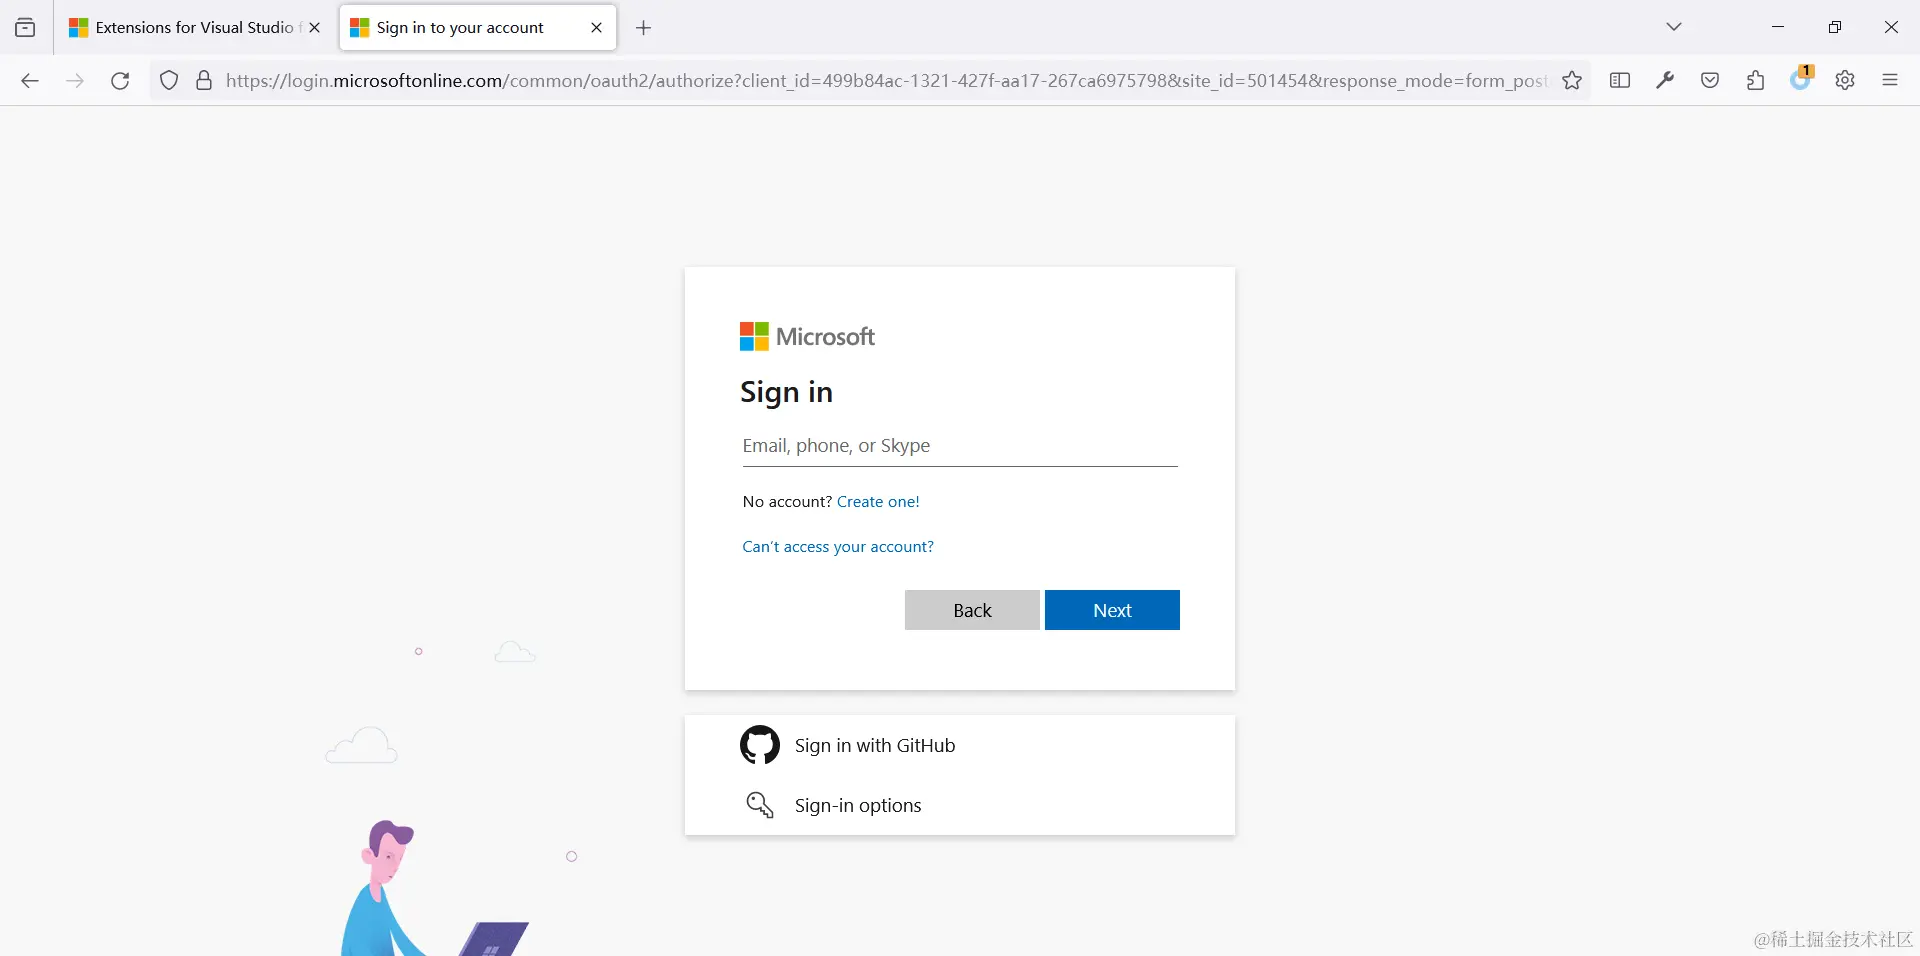
Task: Close the Extensions for Visual Studio tab
Action: [315, 28]
